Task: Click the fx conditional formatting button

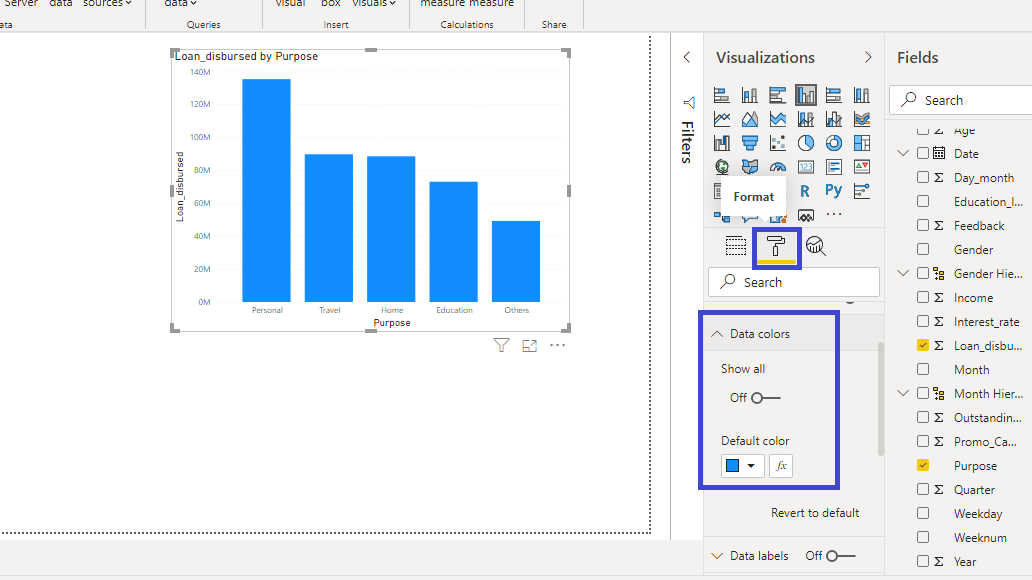Action: [781, 466]
